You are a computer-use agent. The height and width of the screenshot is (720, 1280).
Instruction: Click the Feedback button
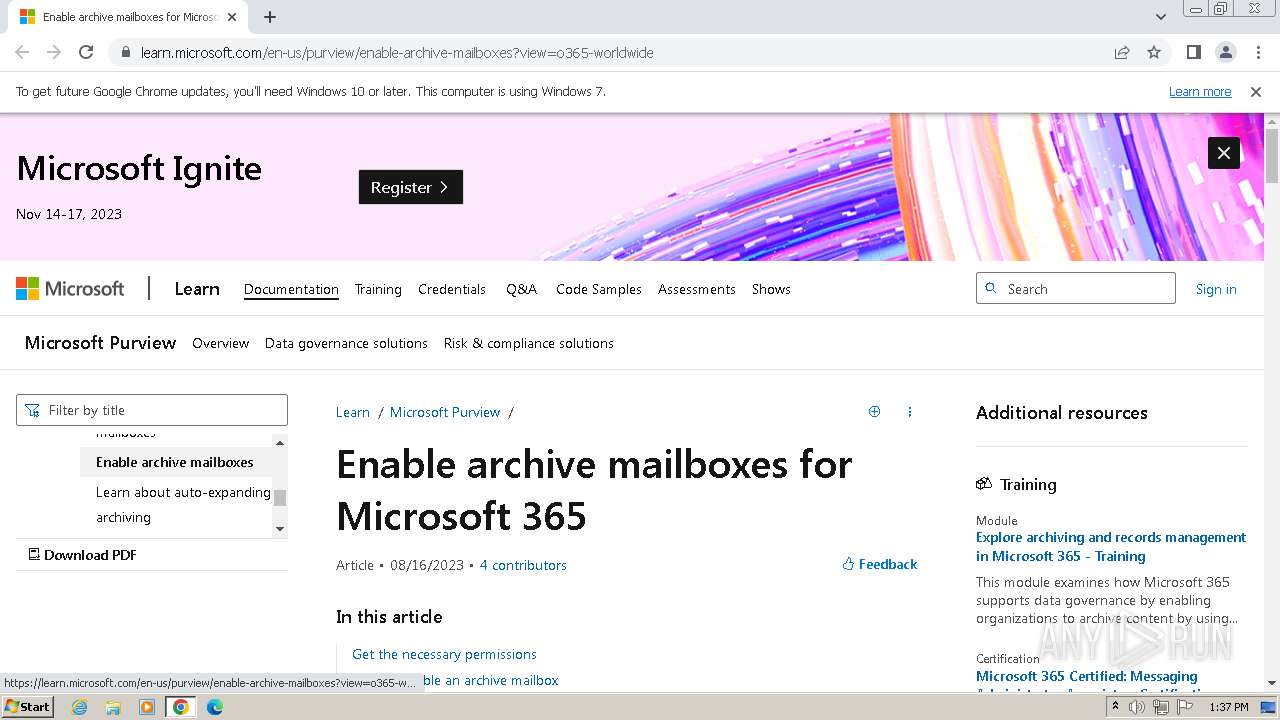[x=880, y=564]
